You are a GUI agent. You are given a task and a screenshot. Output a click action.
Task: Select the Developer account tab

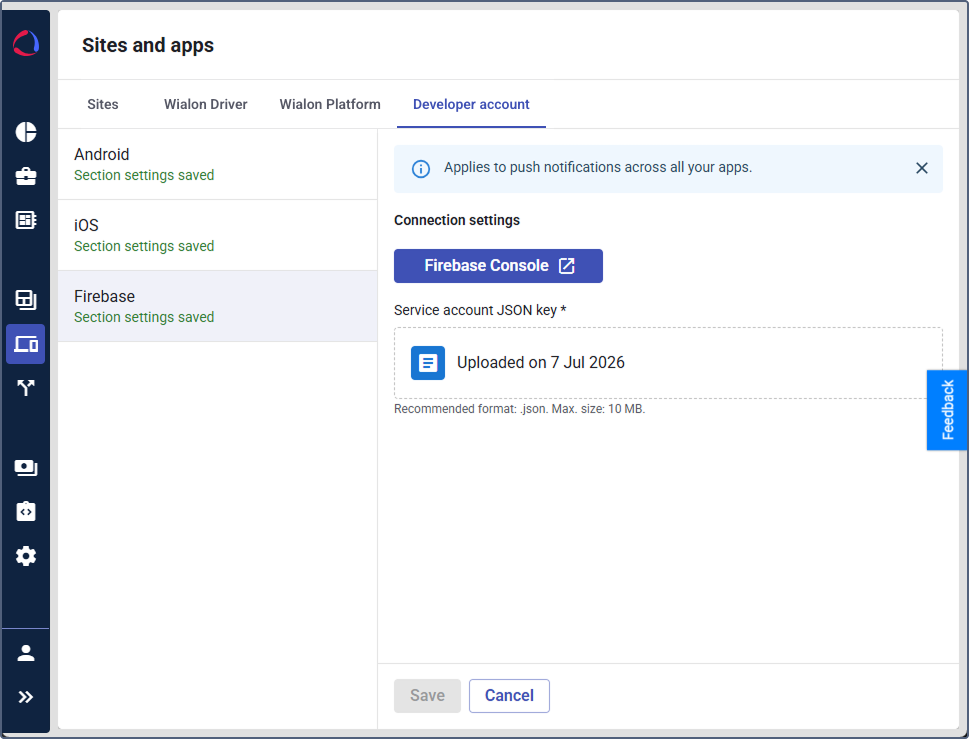(x=471, y=104)
